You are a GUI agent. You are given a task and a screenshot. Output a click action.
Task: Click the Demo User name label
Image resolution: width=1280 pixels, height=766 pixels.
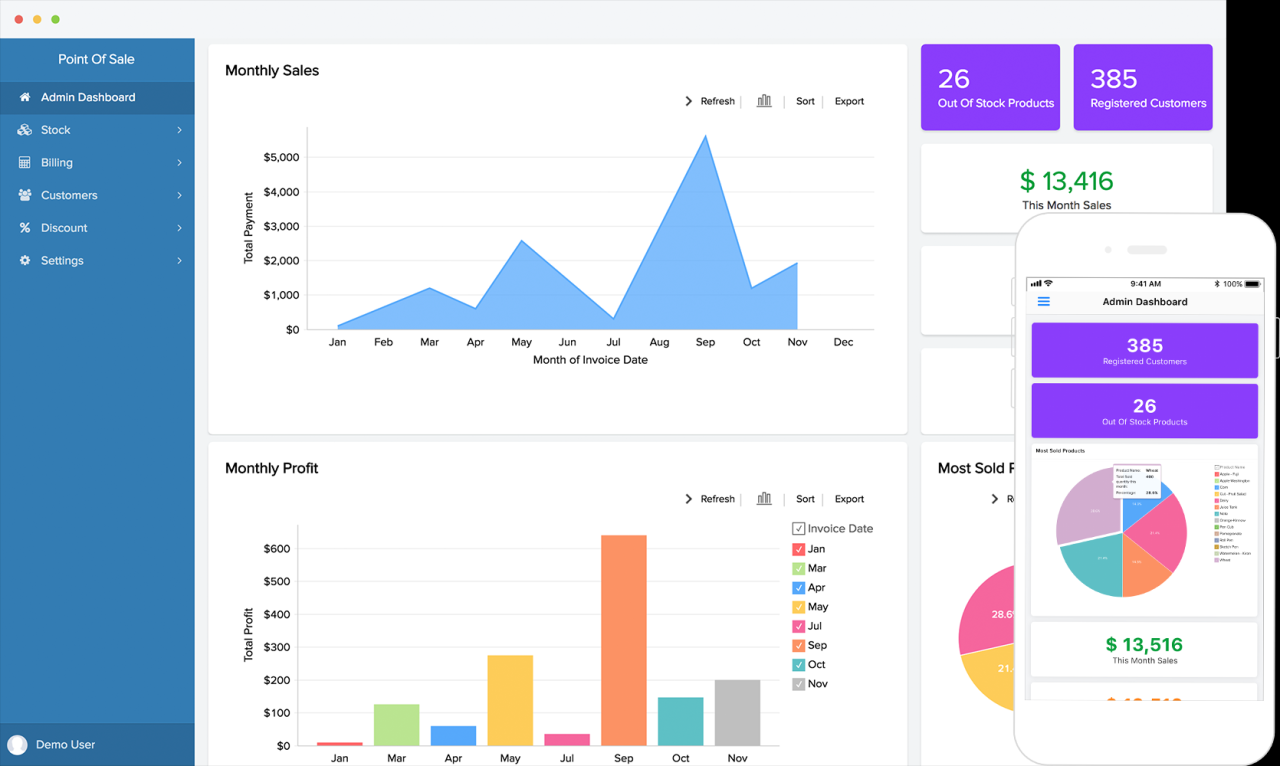[66, 745]
